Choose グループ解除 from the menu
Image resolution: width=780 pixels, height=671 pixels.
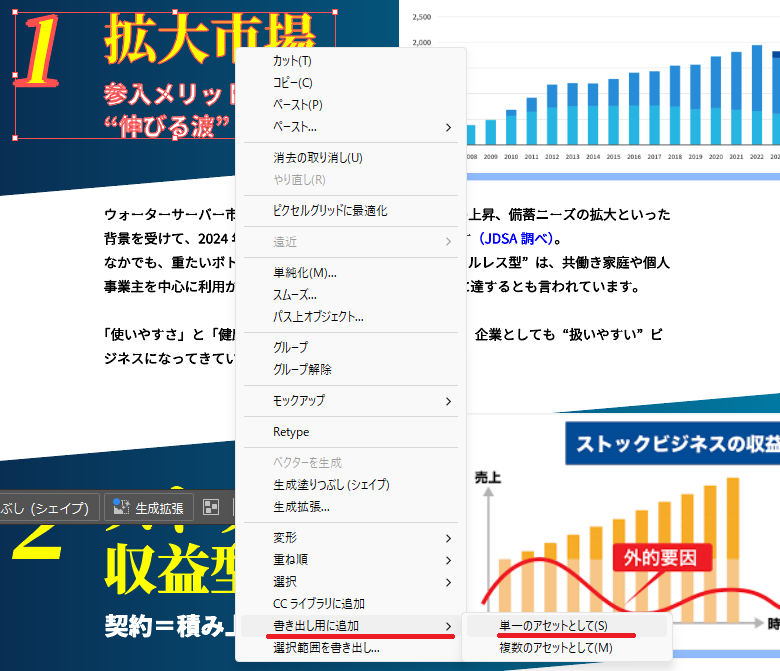click(302, 369)
